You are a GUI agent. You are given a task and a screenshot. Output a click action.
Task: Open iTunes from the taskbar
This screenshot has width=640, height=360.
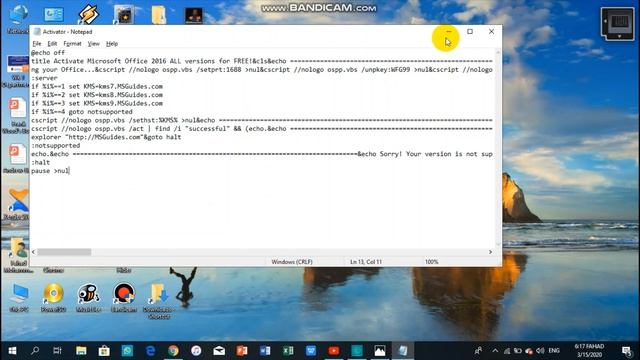196,351
